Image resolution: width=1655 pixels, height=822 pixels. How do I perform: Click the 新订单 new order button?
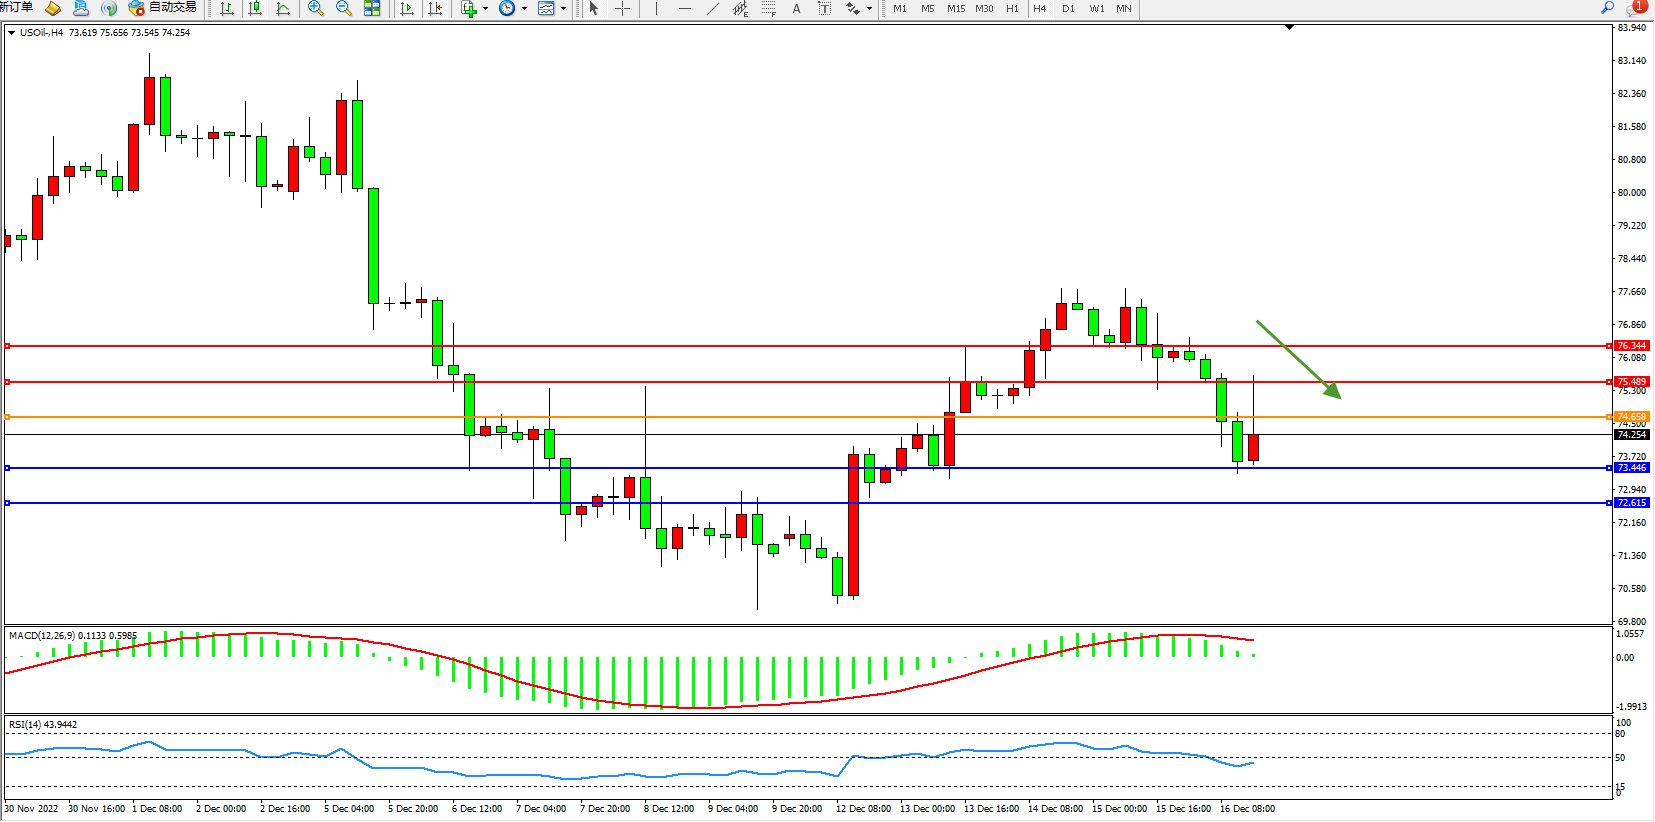tap(16, 8)
